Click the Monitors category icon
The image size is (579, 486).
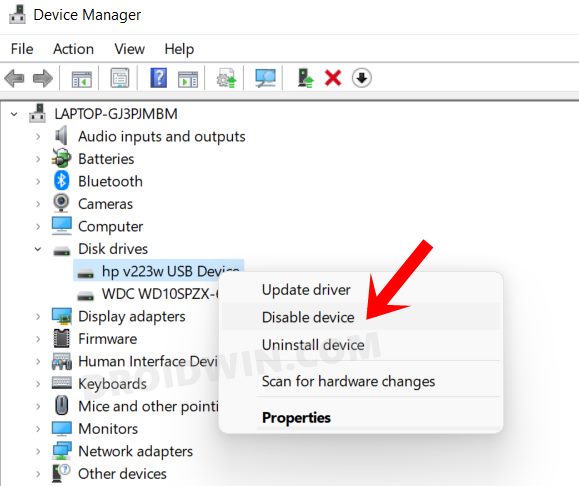tap(62, 428)
